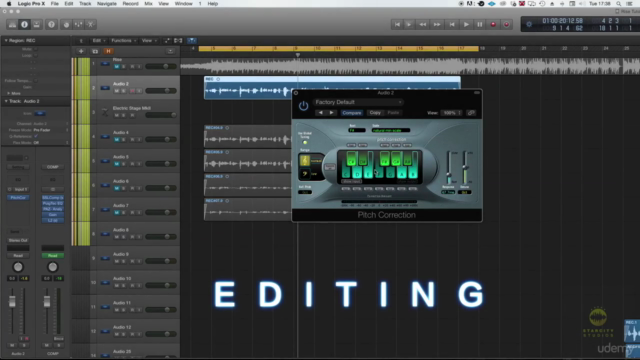
Task: Click the red Record button
Action: [493, 24]
